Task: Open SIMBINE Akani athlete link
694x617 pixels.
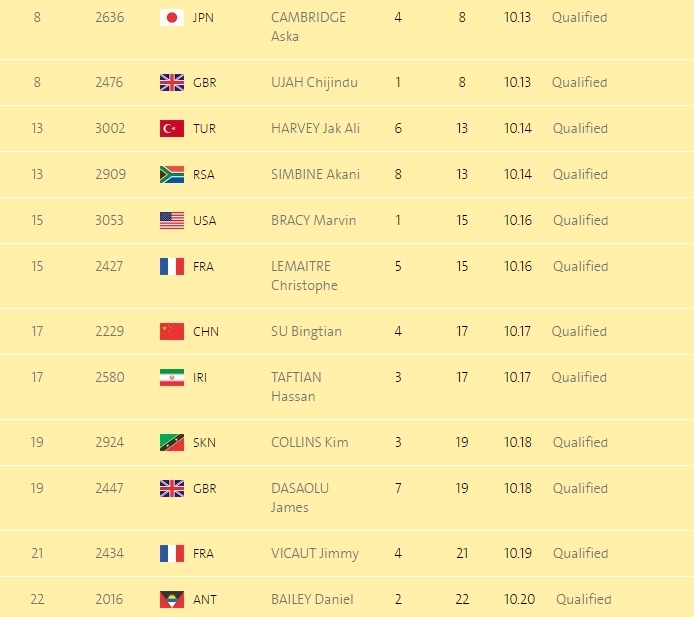Action: coord(315,174)
